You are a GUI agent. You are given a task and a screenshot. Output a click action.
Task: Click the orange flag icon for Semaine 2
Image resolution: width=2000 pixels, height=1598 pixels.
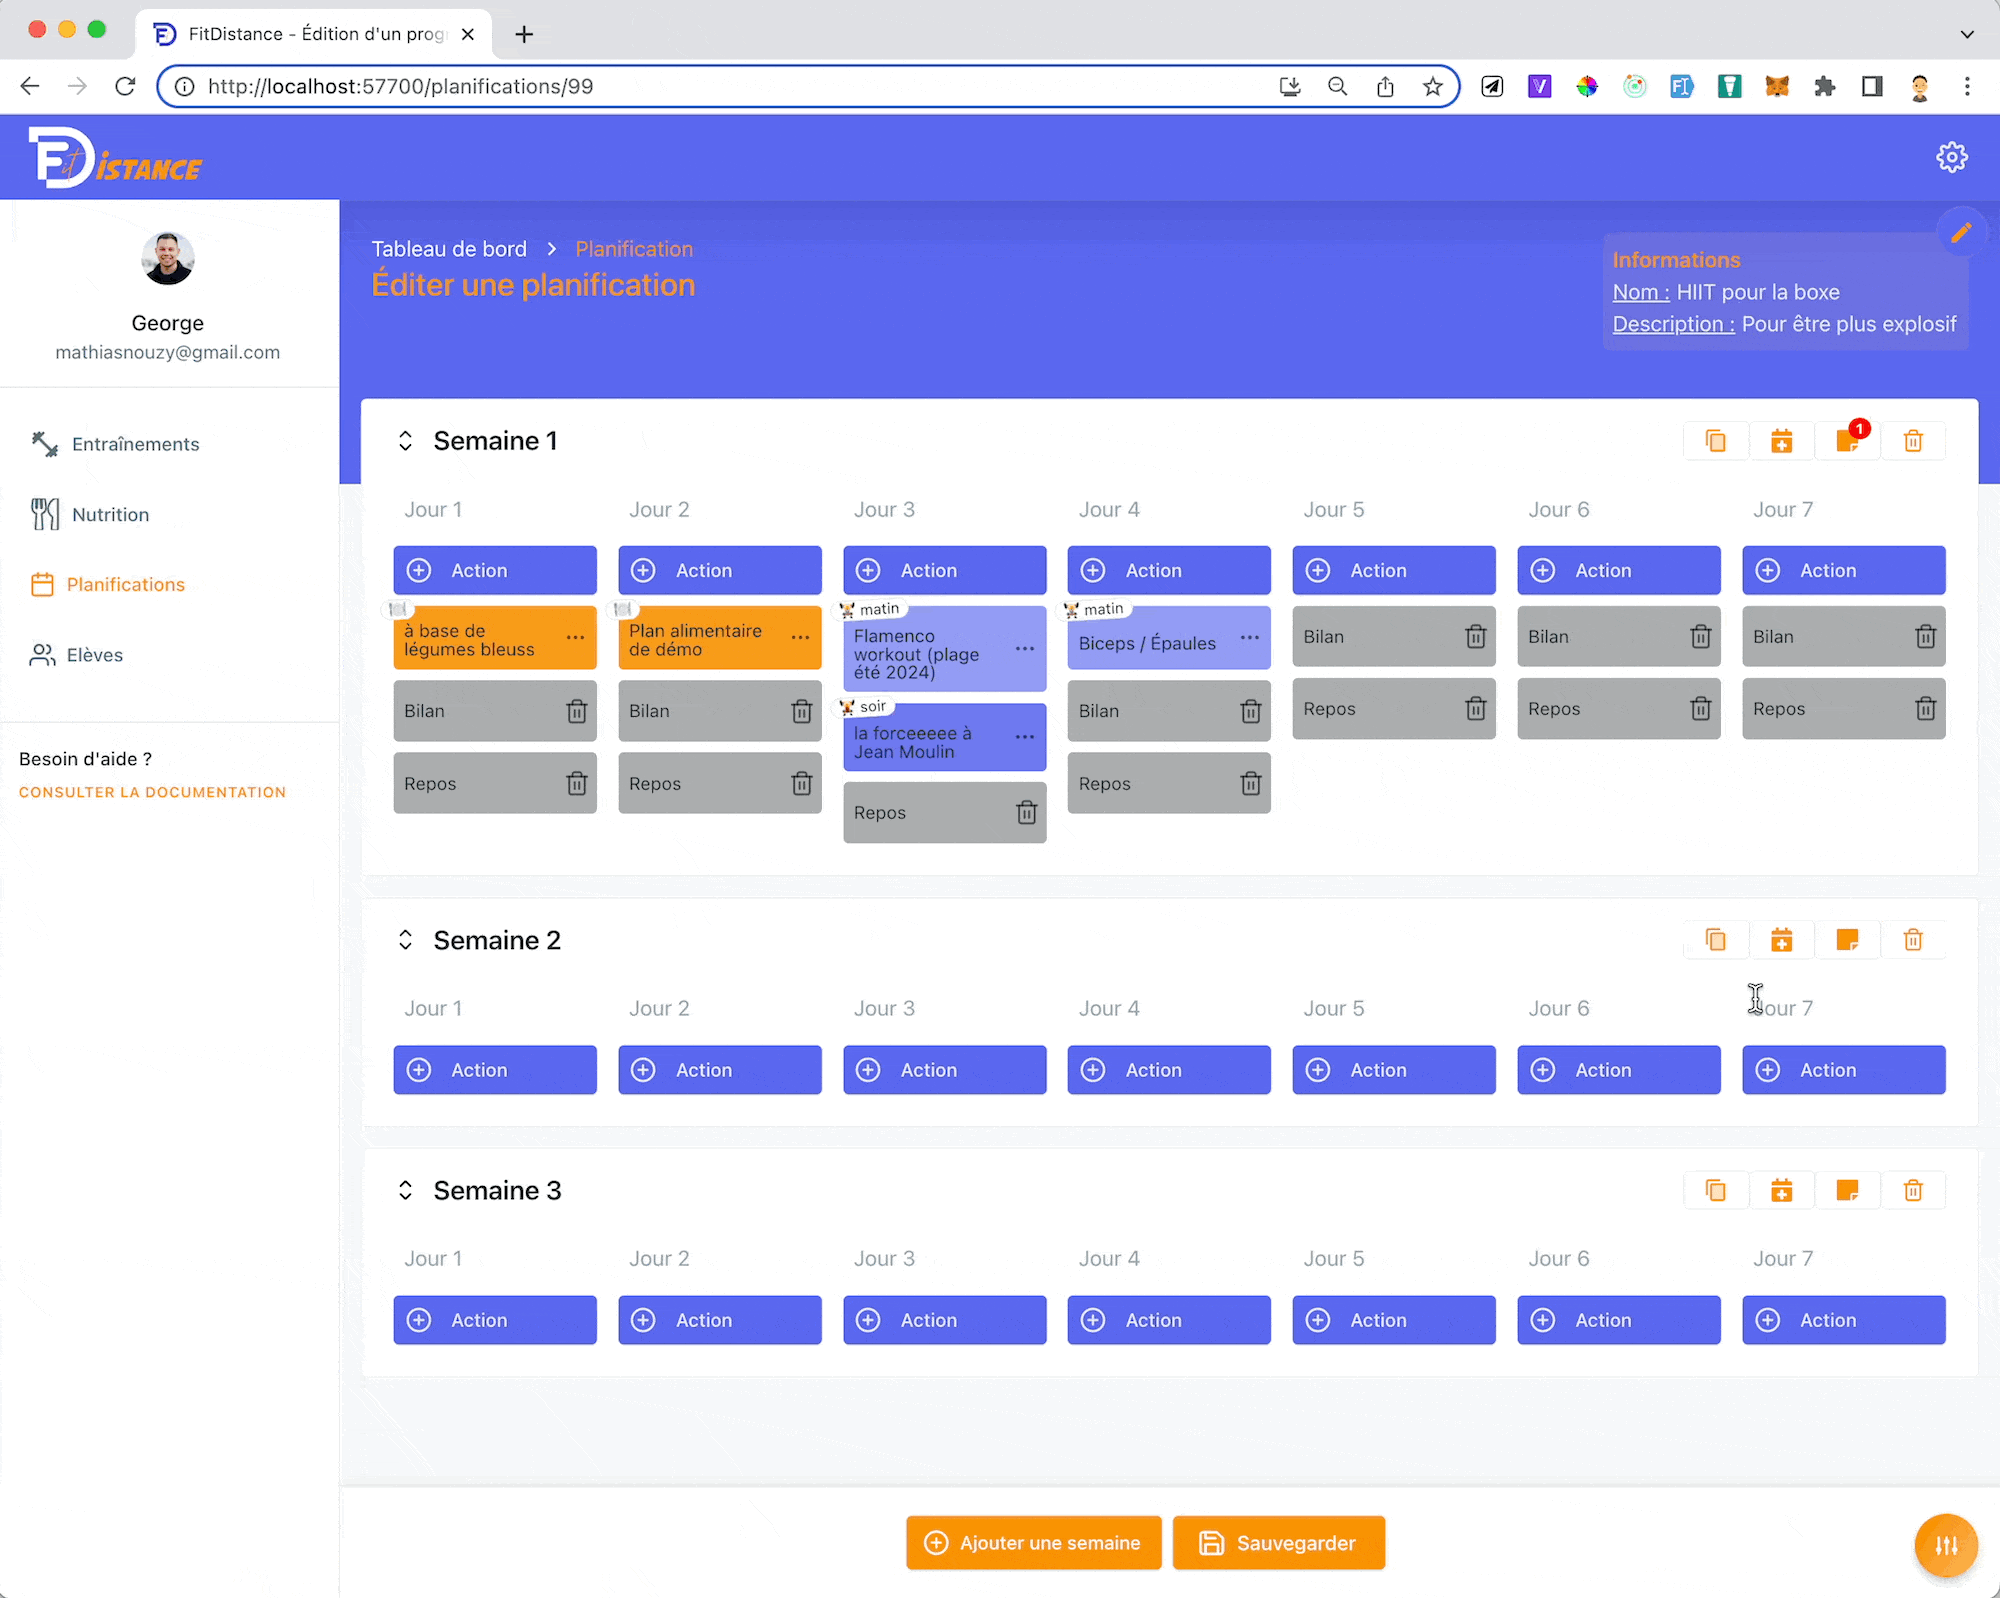coord(1847,939)
